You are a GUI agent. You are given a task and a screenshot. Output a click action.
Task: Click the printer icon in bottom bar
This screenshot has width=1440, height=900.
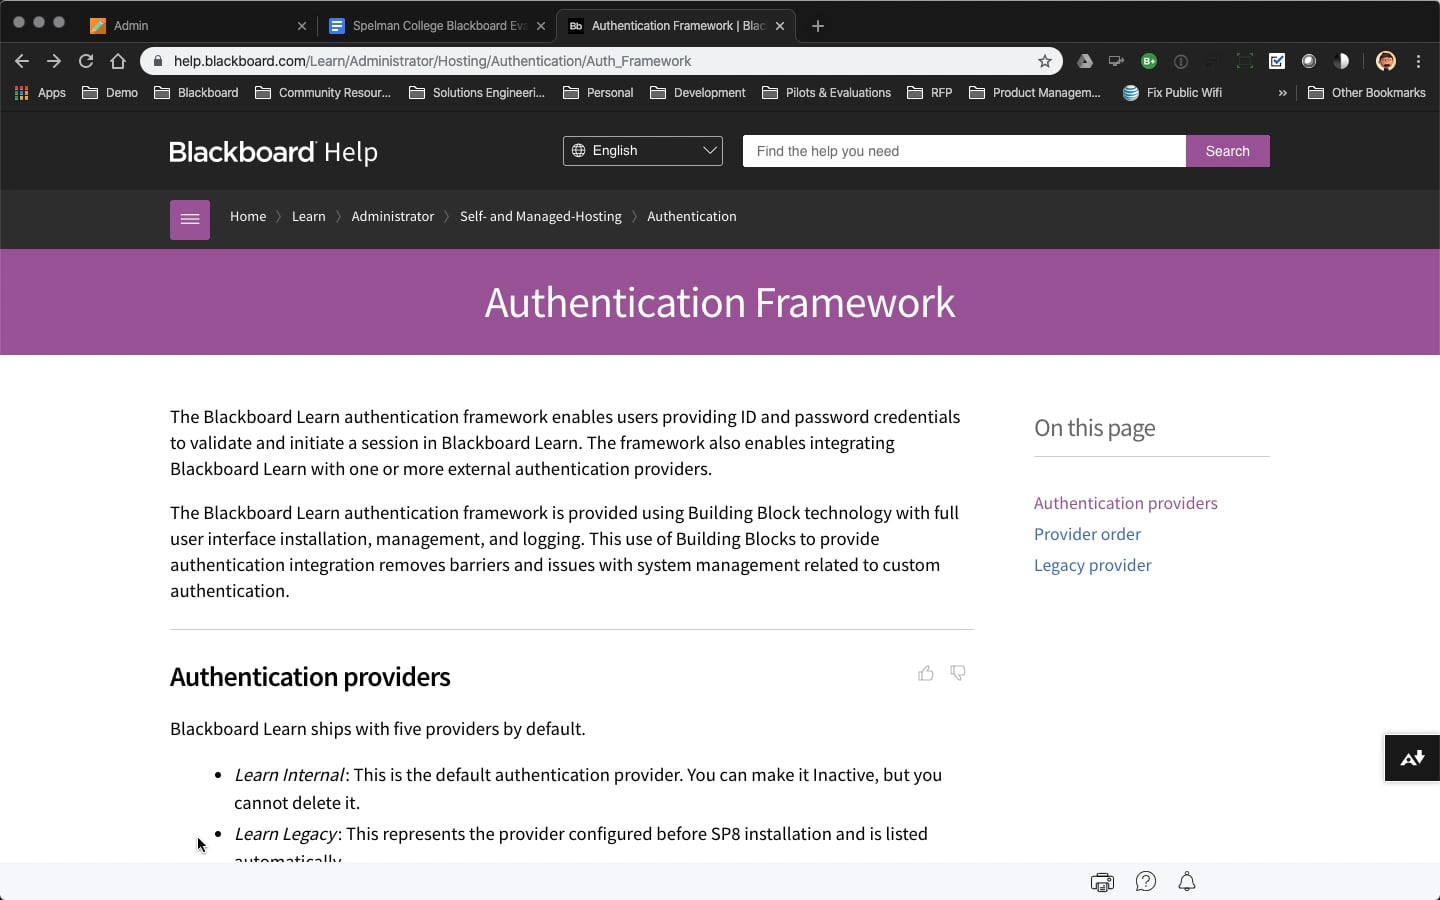pos(1102,882)
